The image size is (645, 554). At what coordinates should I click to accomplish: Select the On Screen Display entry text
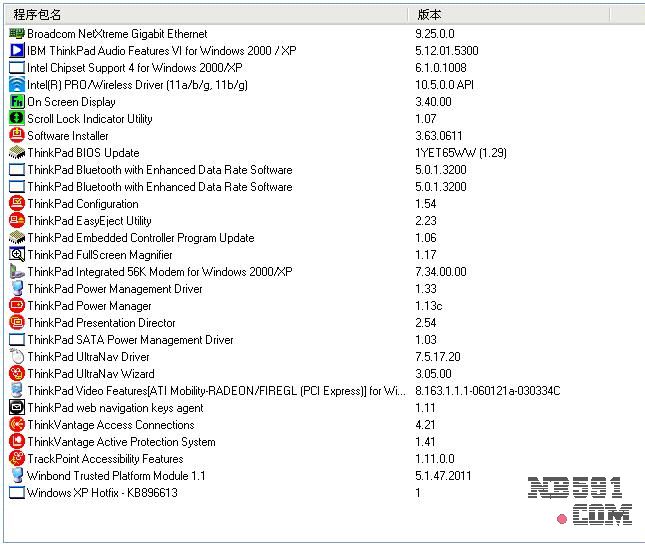click(71, 102)
